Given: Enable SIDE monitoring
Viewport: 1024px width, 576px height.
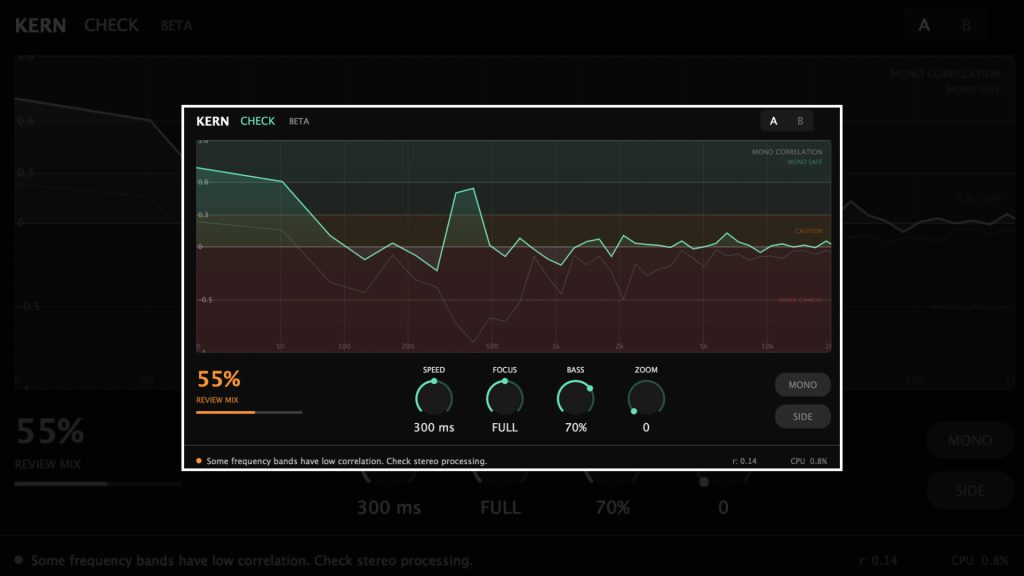Looking at the screenshot, I should pyautogui.click(x=802, y=416).
